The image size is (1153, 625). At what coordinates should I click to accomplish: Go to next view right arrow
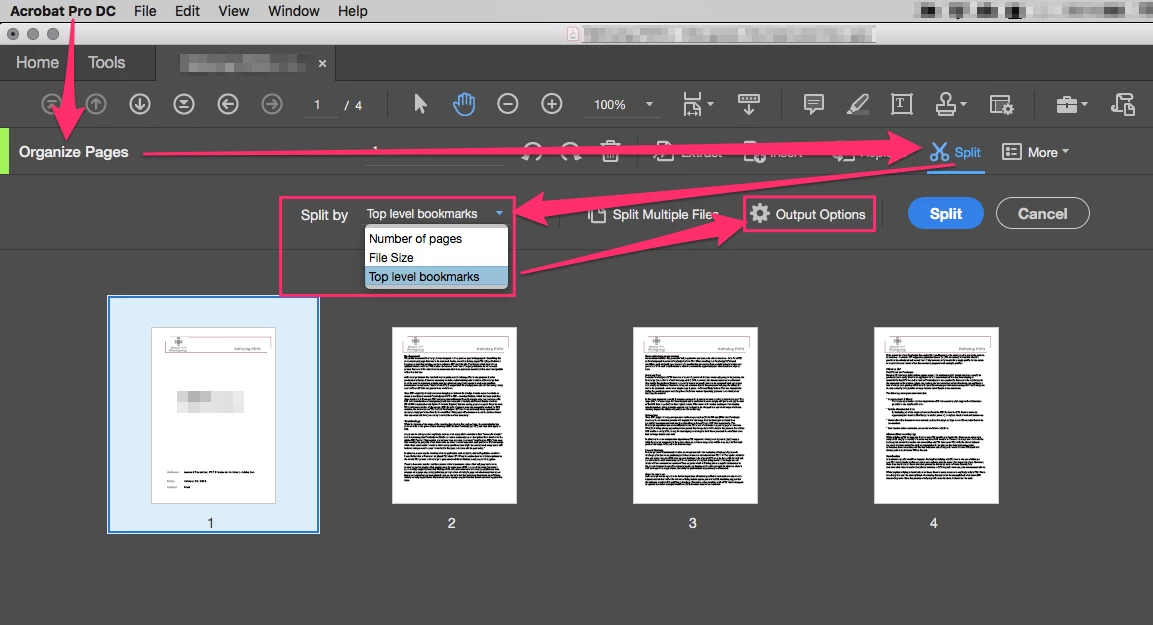point(272,104)
